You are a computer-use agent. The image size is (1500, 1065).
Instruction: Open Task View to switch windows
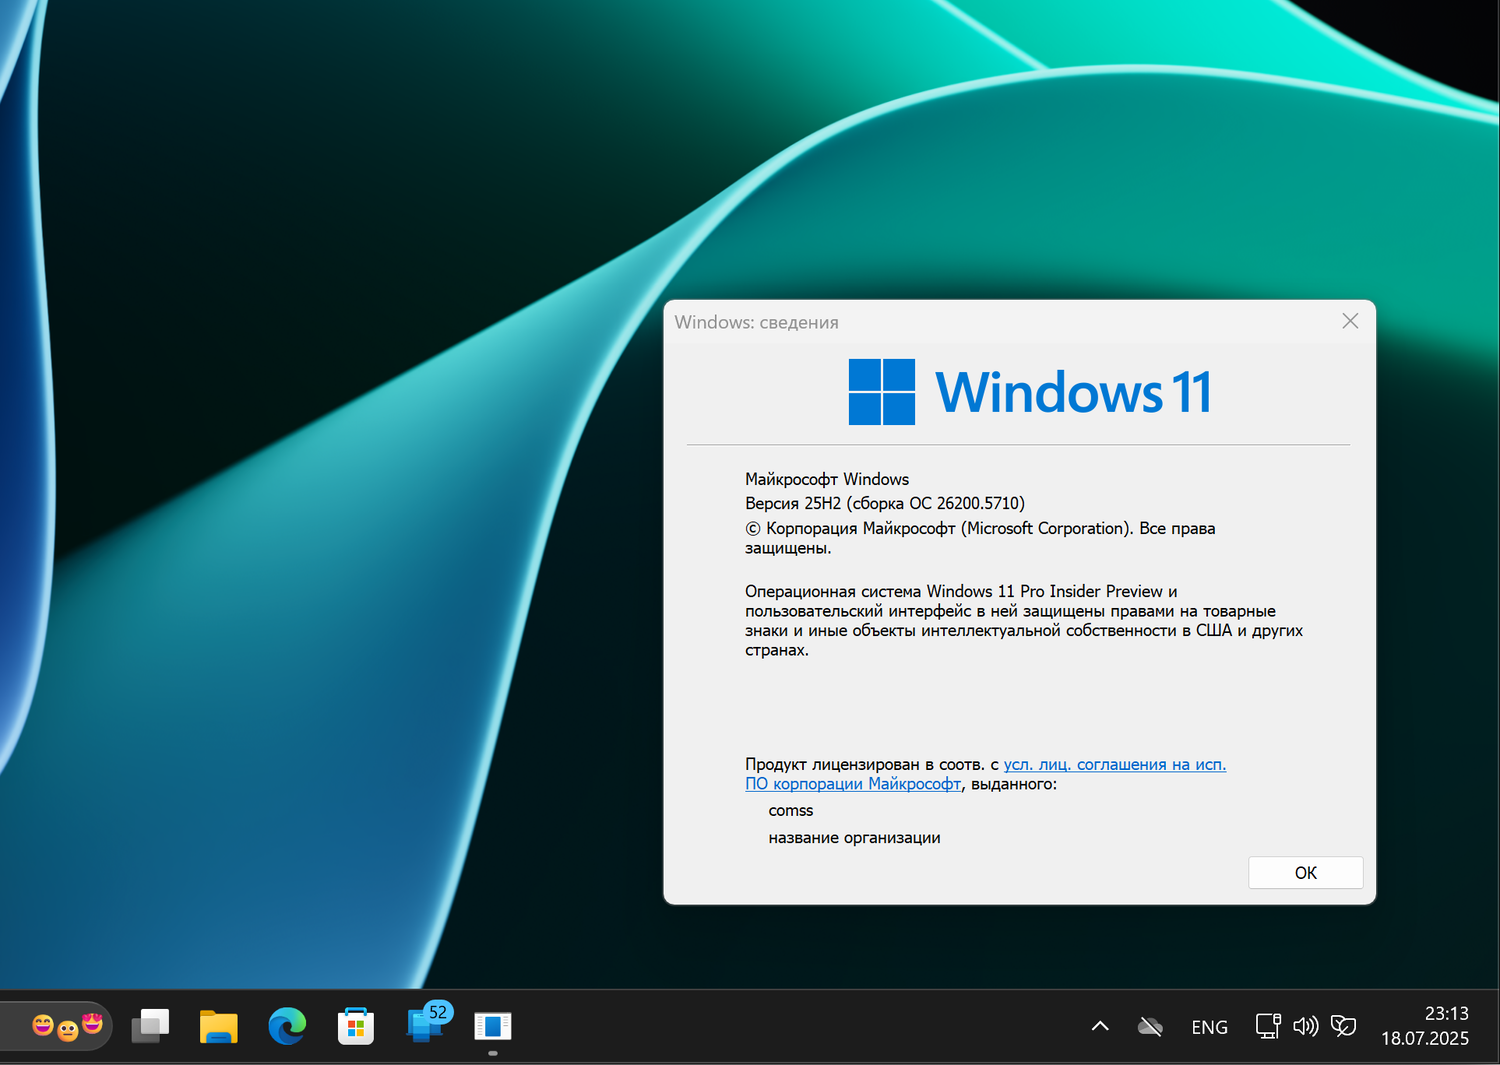(150, 1025)
